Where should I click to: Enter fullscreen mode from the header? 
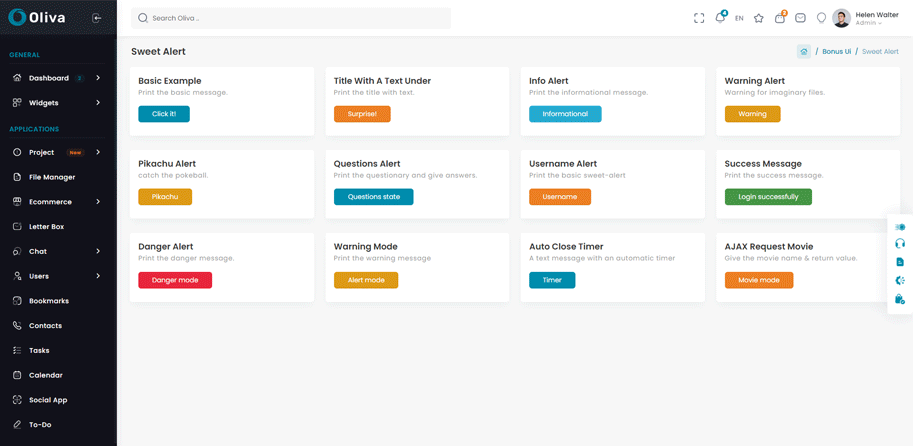coord(699,18)
